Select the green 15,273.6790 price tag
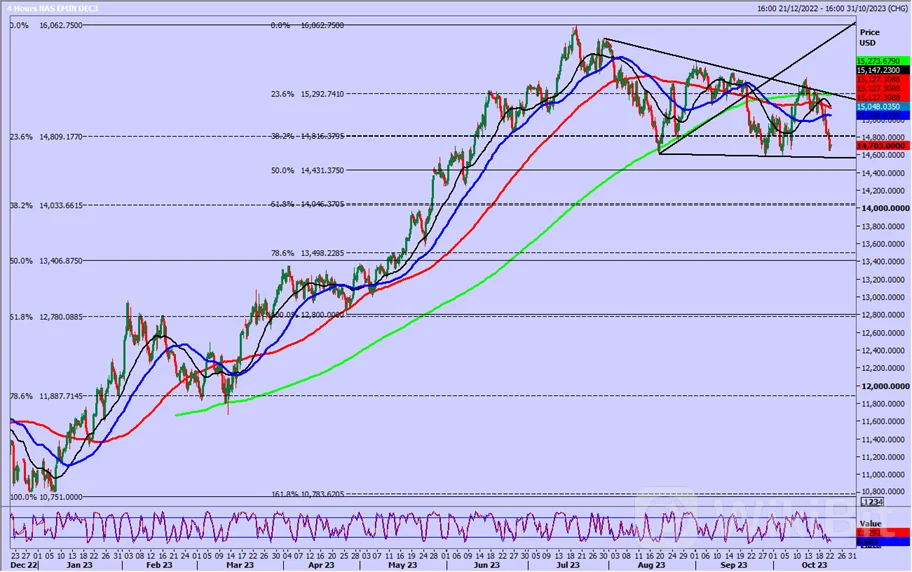 (x=882, y=61)
